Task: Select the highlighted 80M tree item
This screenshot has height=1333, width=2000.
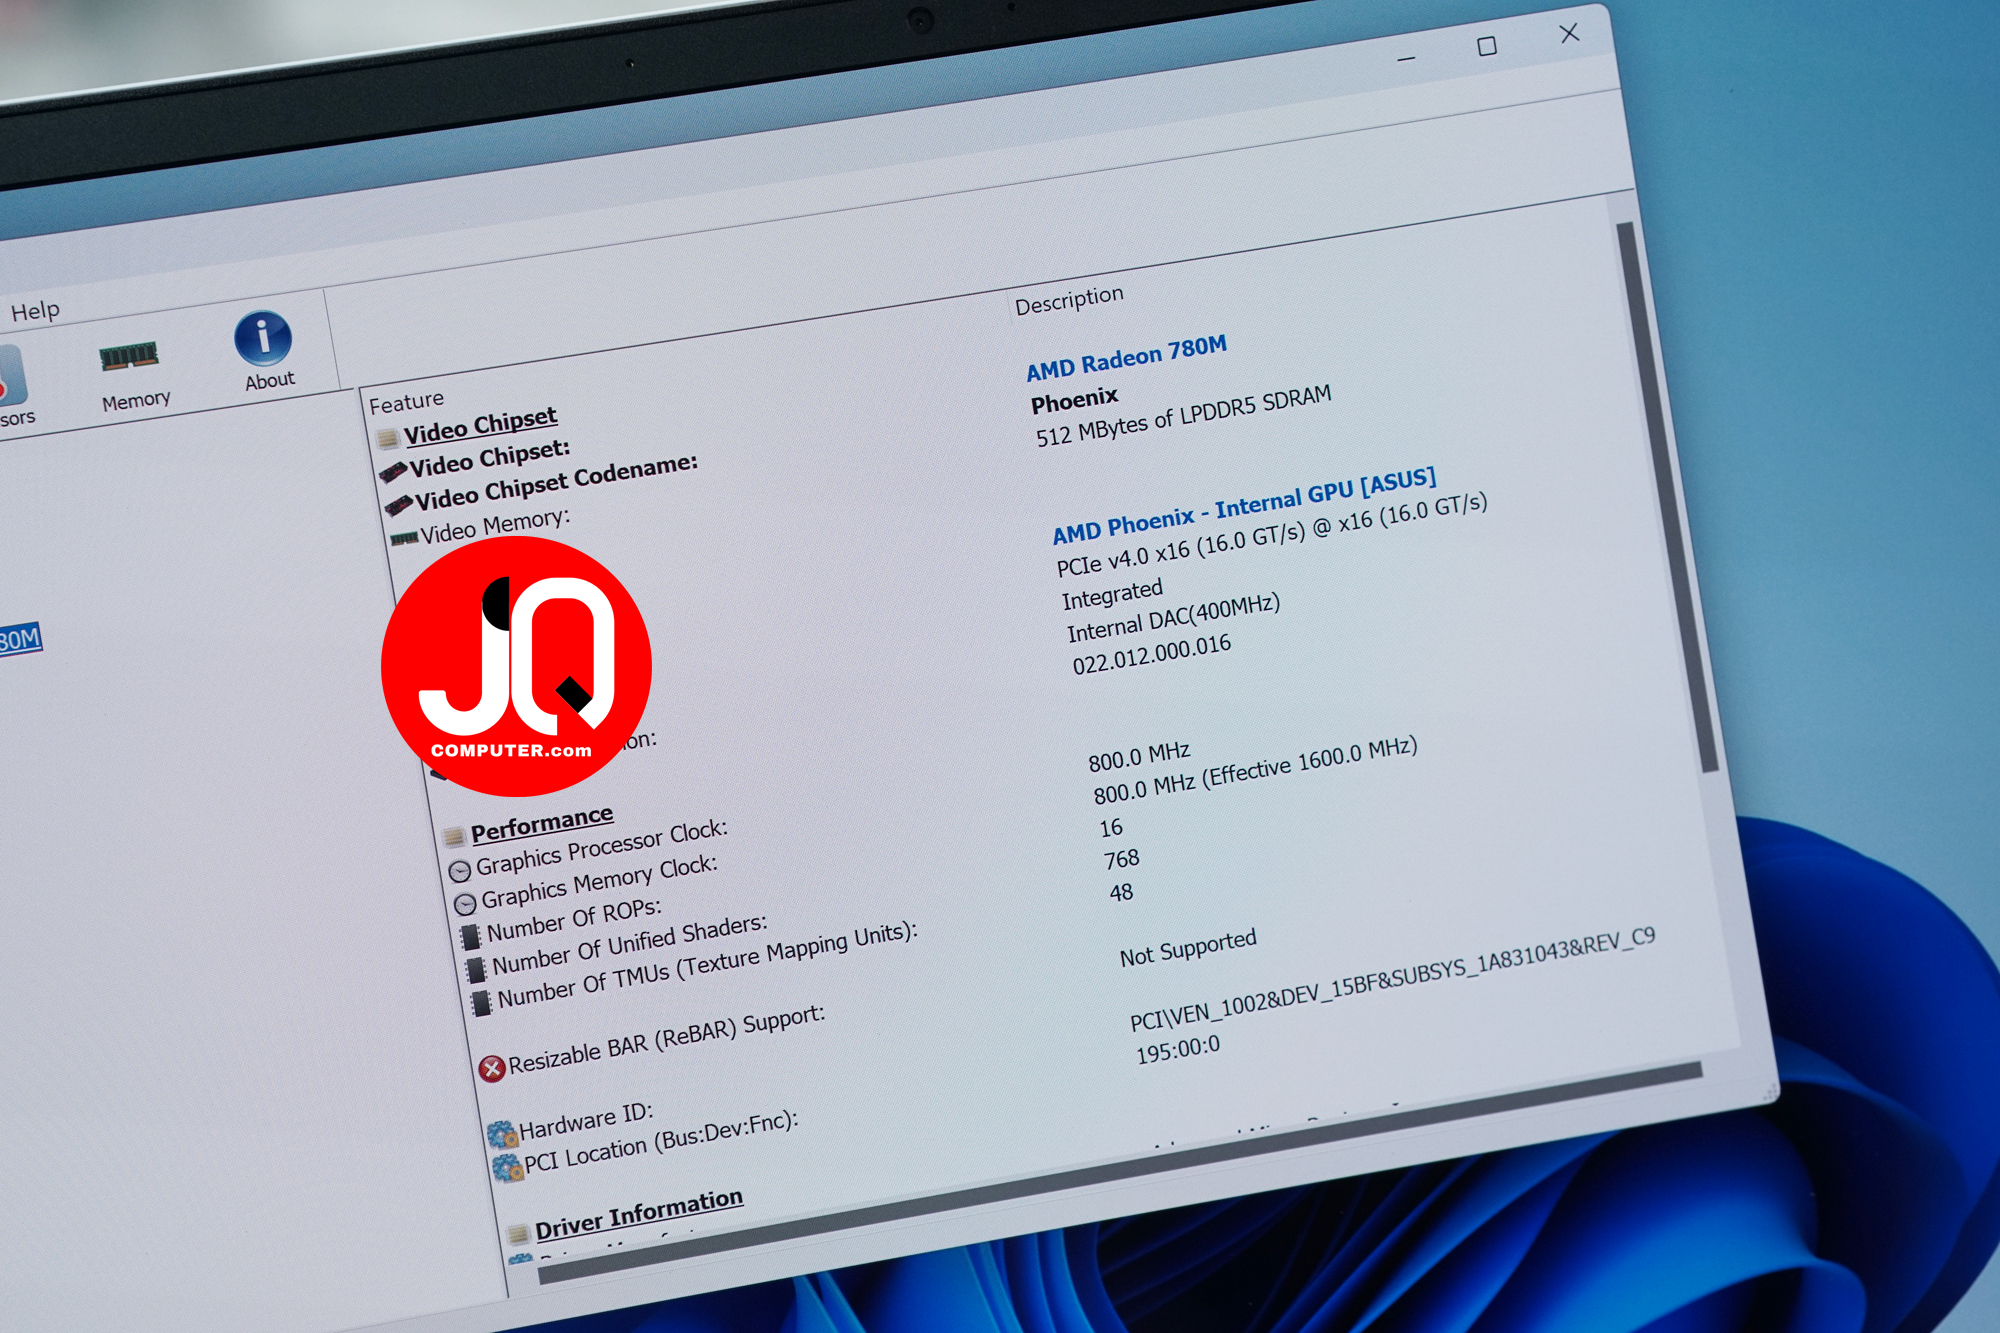Action: [x=20, y=638]
